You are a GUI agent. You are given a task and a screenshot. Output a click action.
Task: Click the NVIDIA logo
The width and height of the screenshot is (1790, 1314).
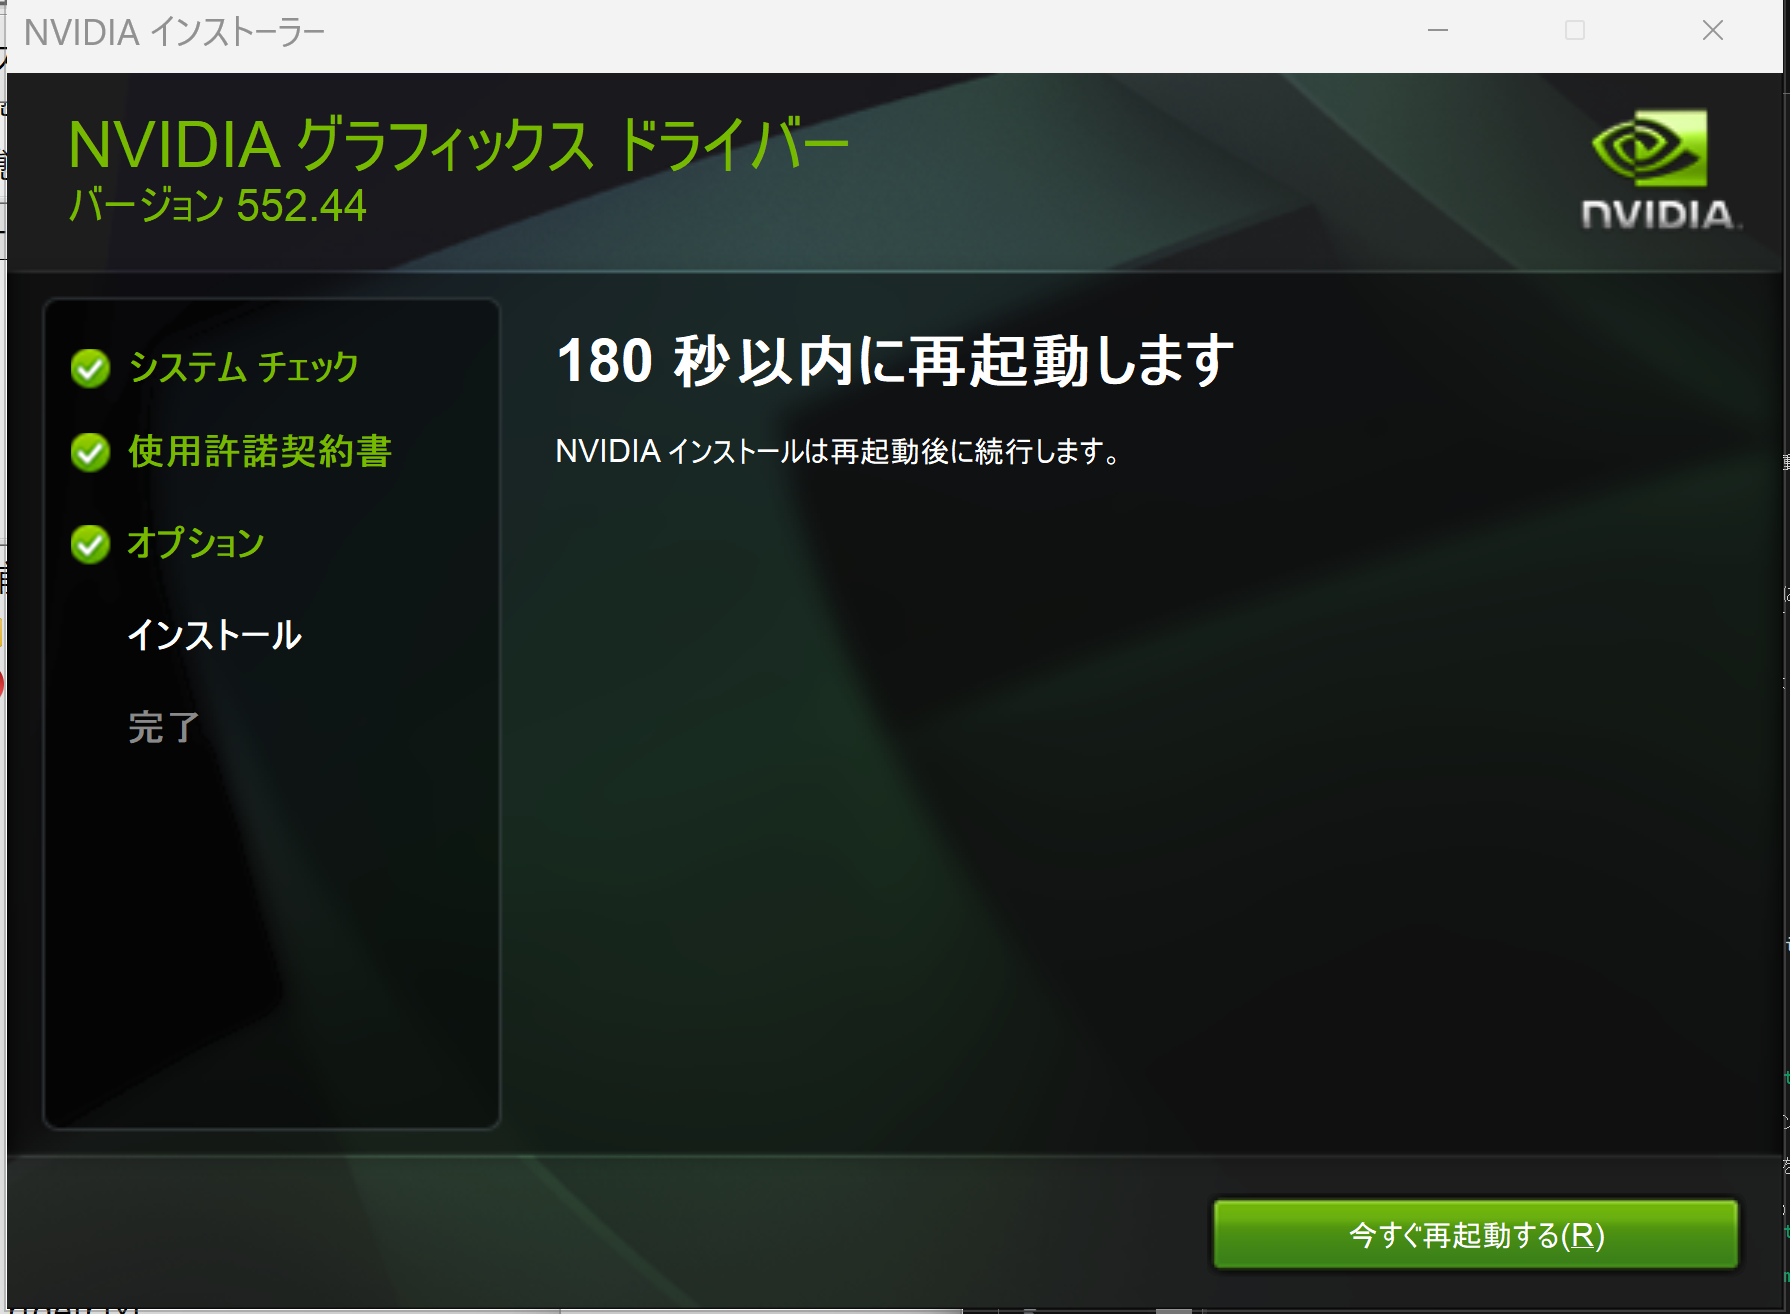tap(1659, 170)
